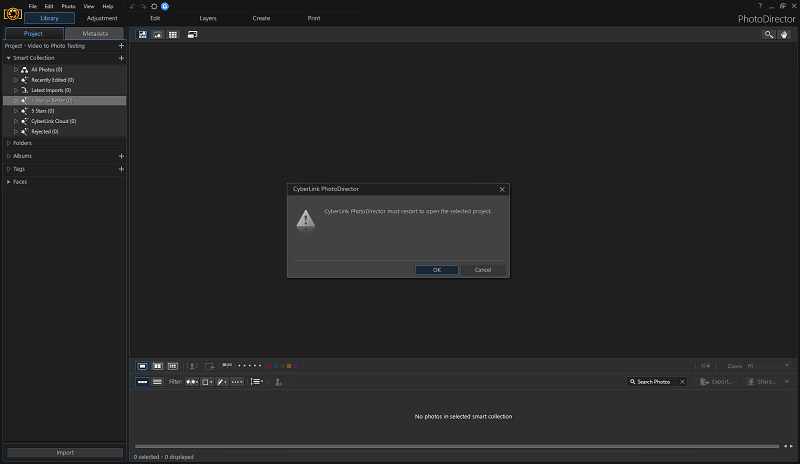Open the sort order dropdown
Screen dimensions: 800x464
(257, 382)
